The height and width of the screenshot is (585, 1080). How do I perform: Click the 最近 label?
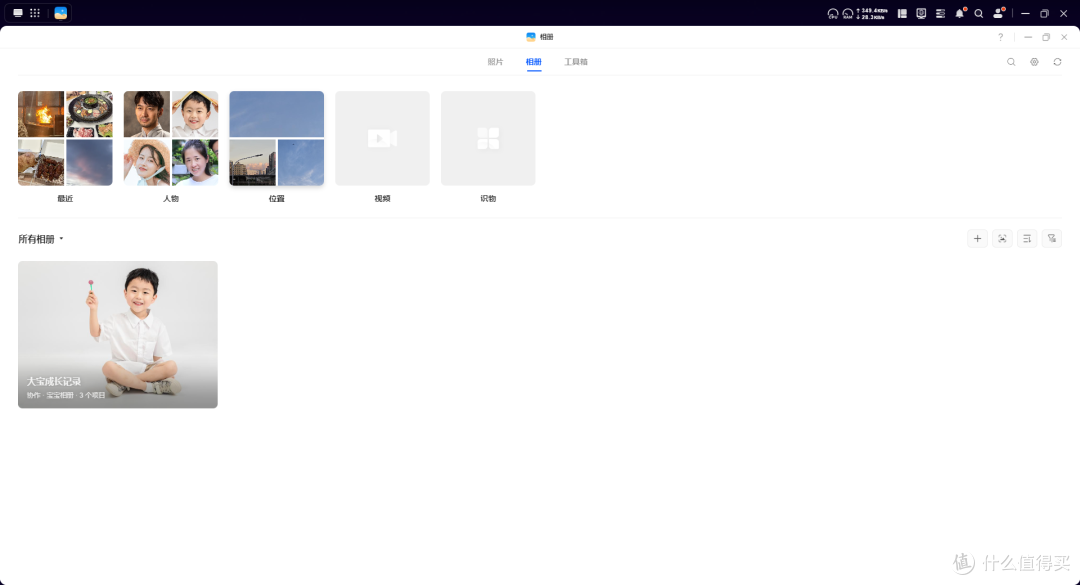click(65, 198)
